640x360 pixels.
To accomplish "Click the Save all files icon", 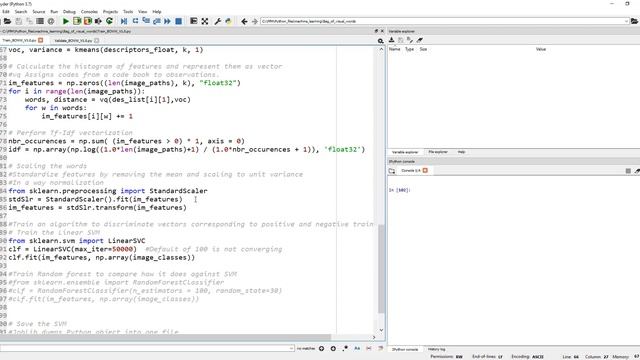I will tap(29, 21).
